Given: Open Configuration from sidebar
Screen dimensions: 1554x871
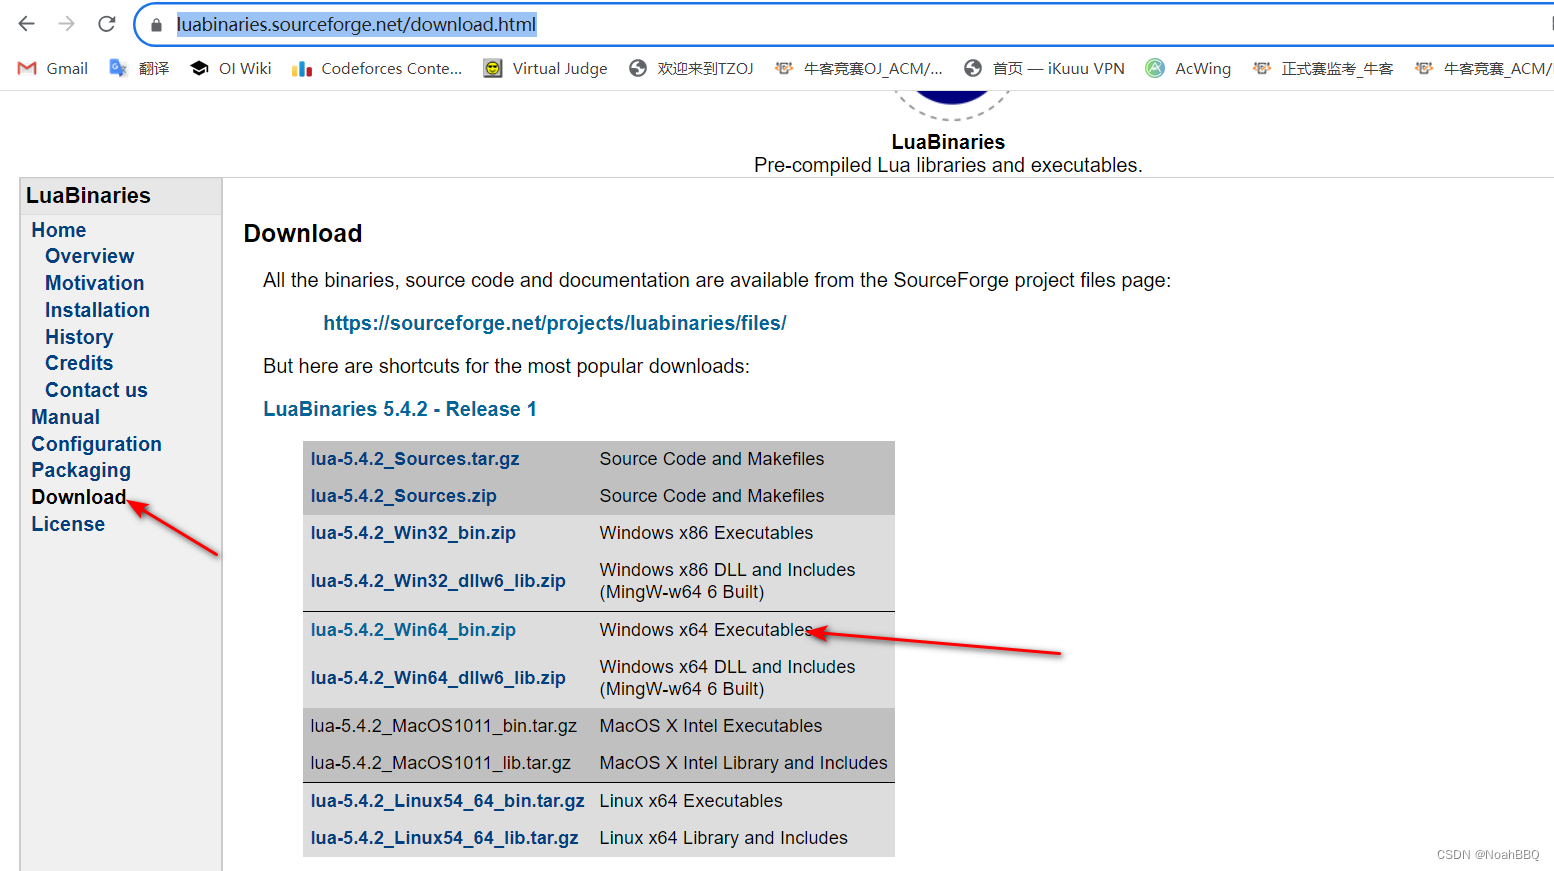Looking at the screenshot, I should [x=96, y=444].
